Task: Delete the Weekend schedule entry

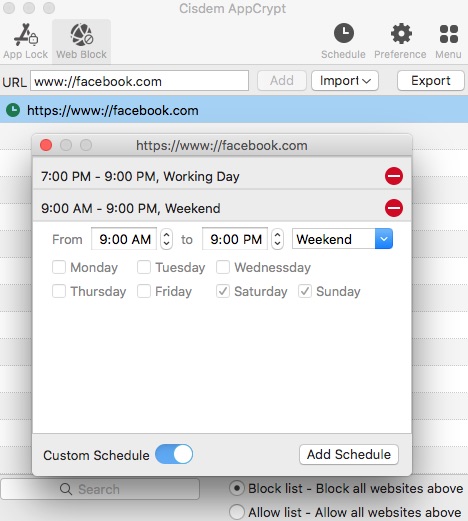Action: [394, 208]
